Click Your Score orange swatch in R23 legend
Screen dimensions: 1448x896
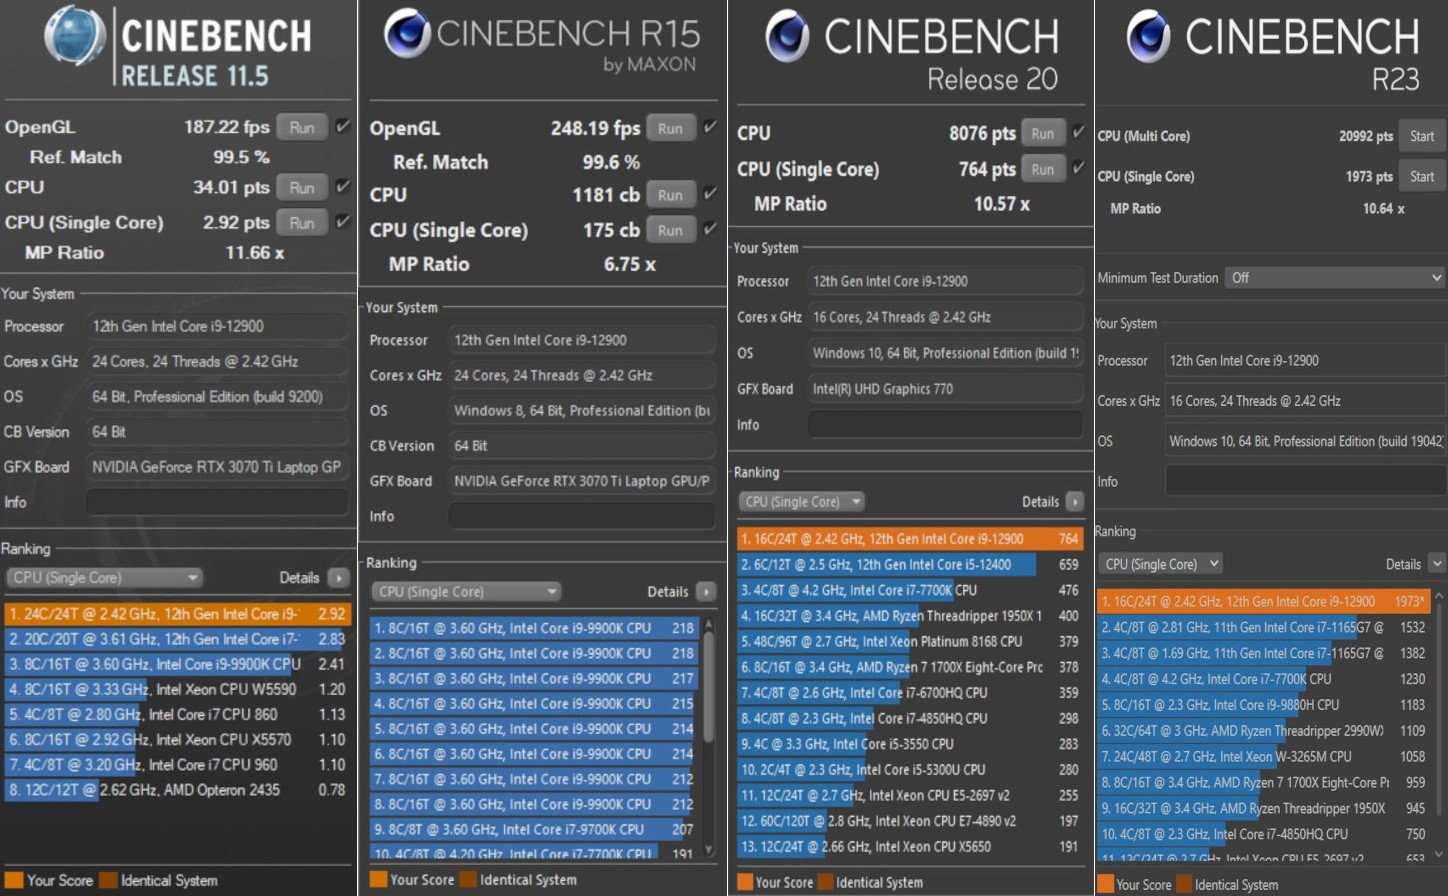click(x=1105, y=884)
